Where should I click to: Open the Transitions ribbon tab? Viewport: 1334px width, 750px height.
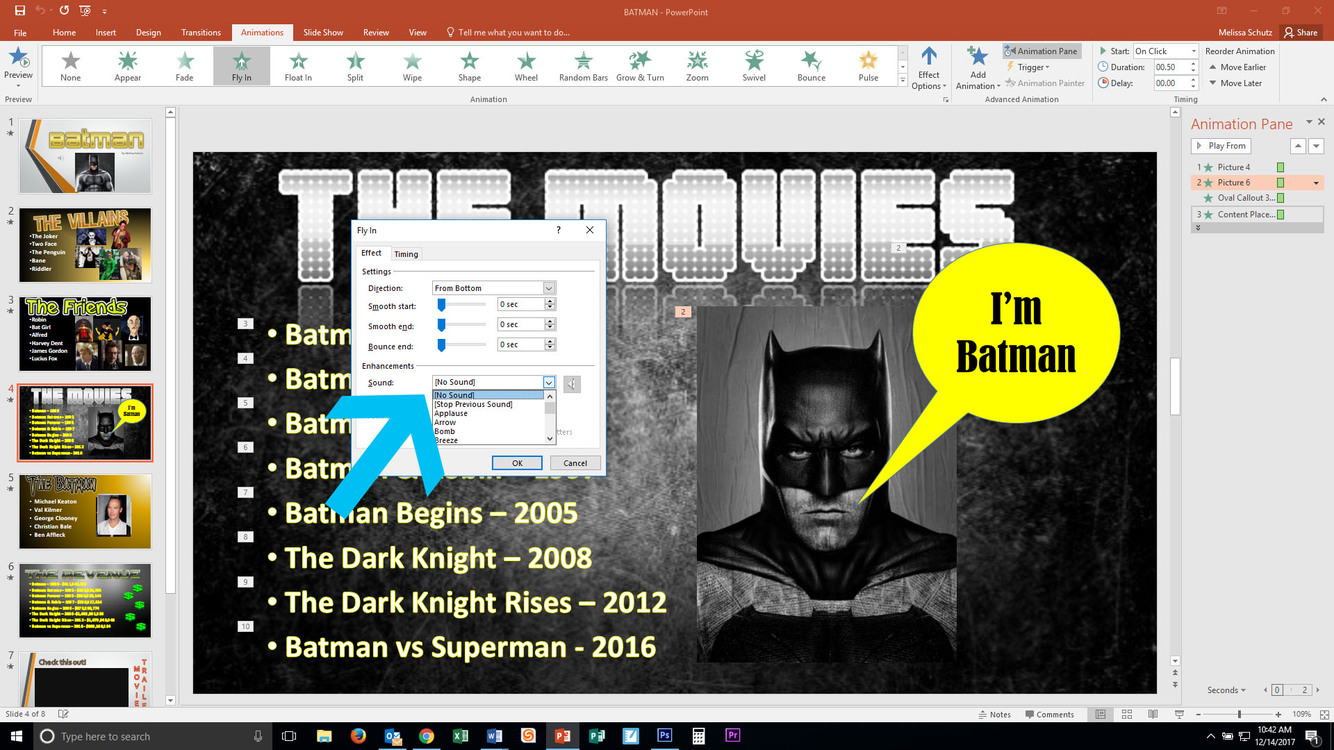click(201, 32)
